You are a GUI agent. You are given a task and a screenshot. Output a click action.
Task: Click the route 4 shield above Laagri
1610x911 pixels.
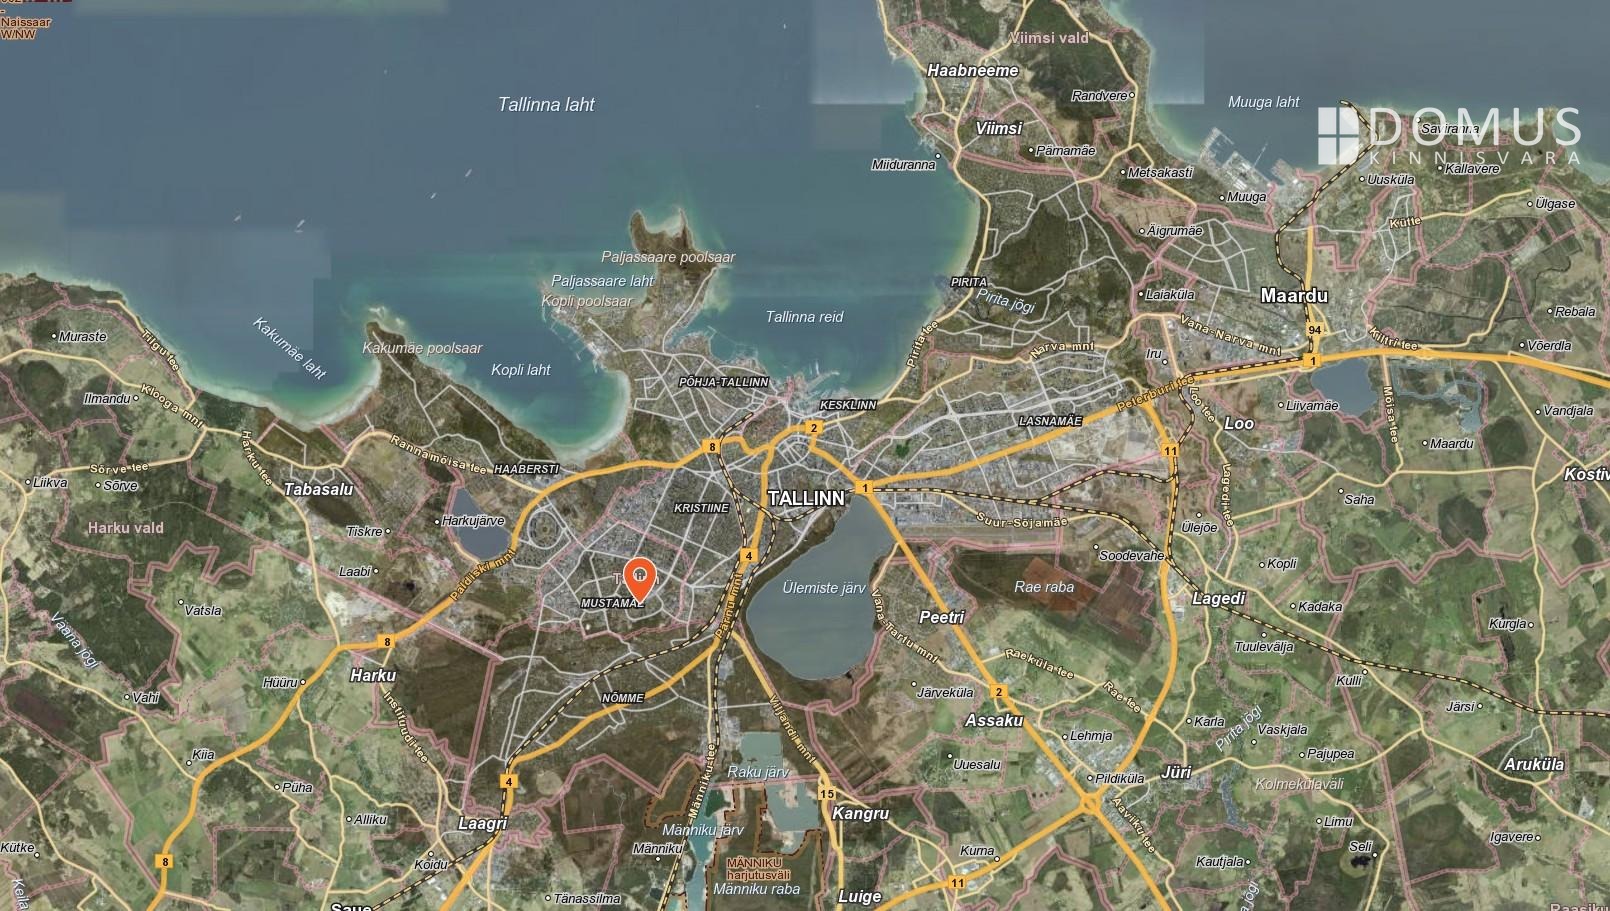510,782
